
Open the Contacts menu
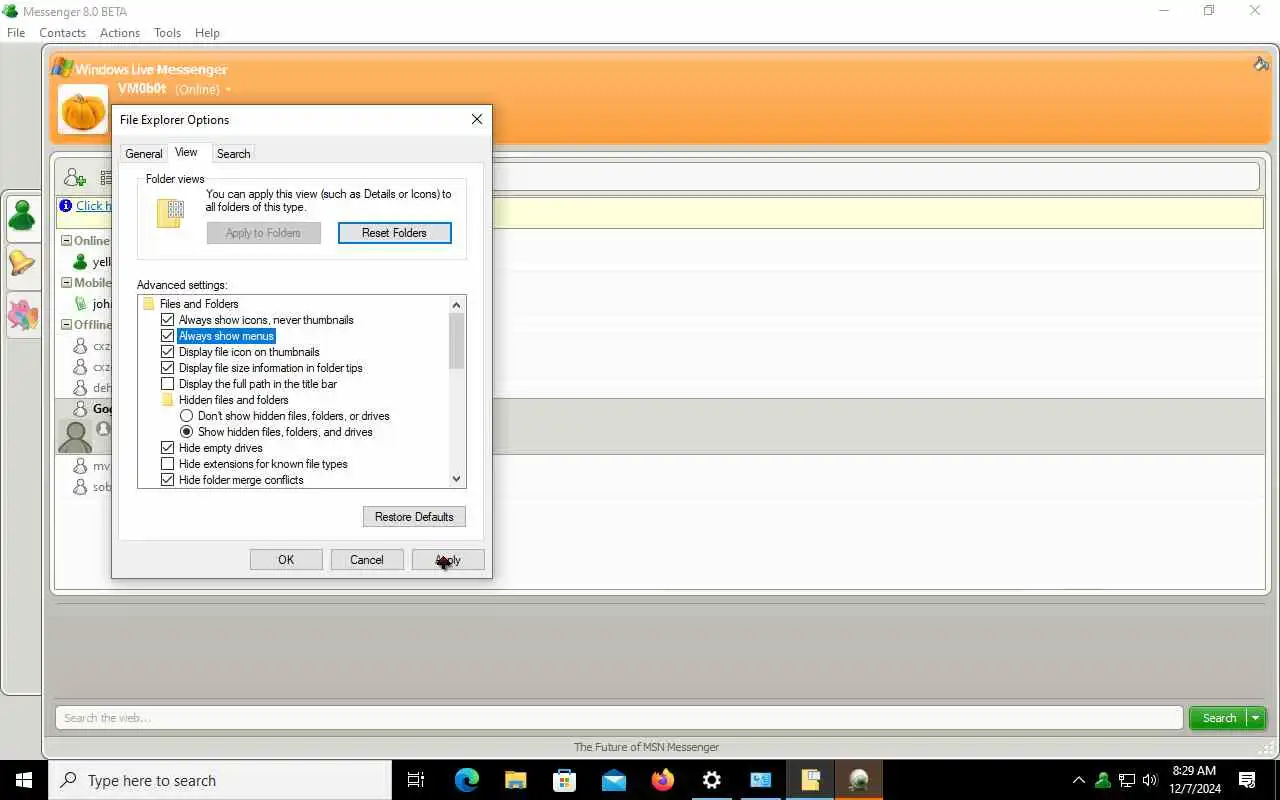click(x=63, y=33)
